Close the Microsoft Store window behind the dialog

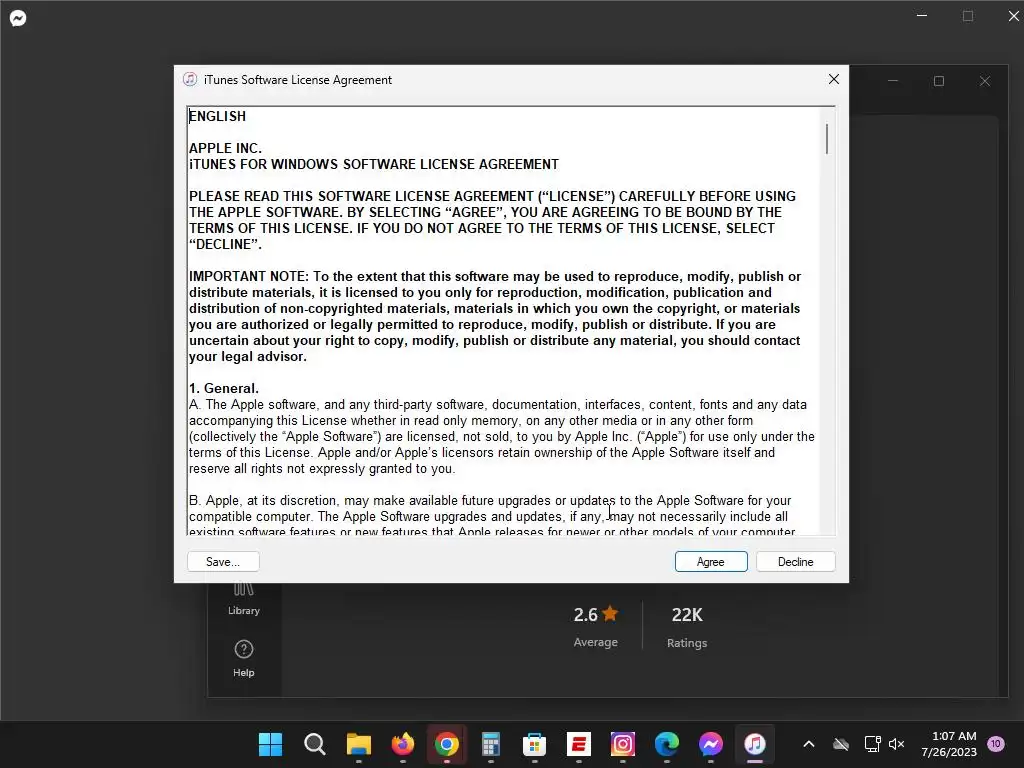coord(985,81)
